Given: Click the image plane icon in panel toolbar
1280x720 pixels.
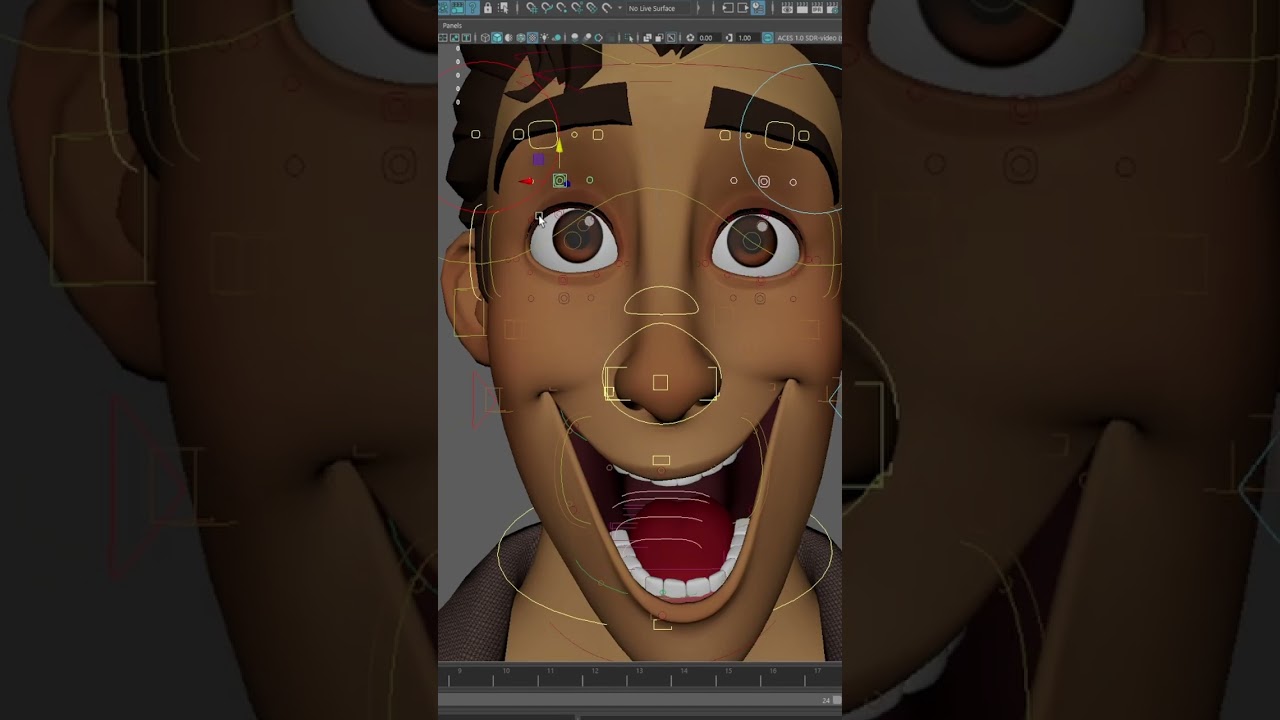Looking at the screenshot, I should [x=454, y=38].
